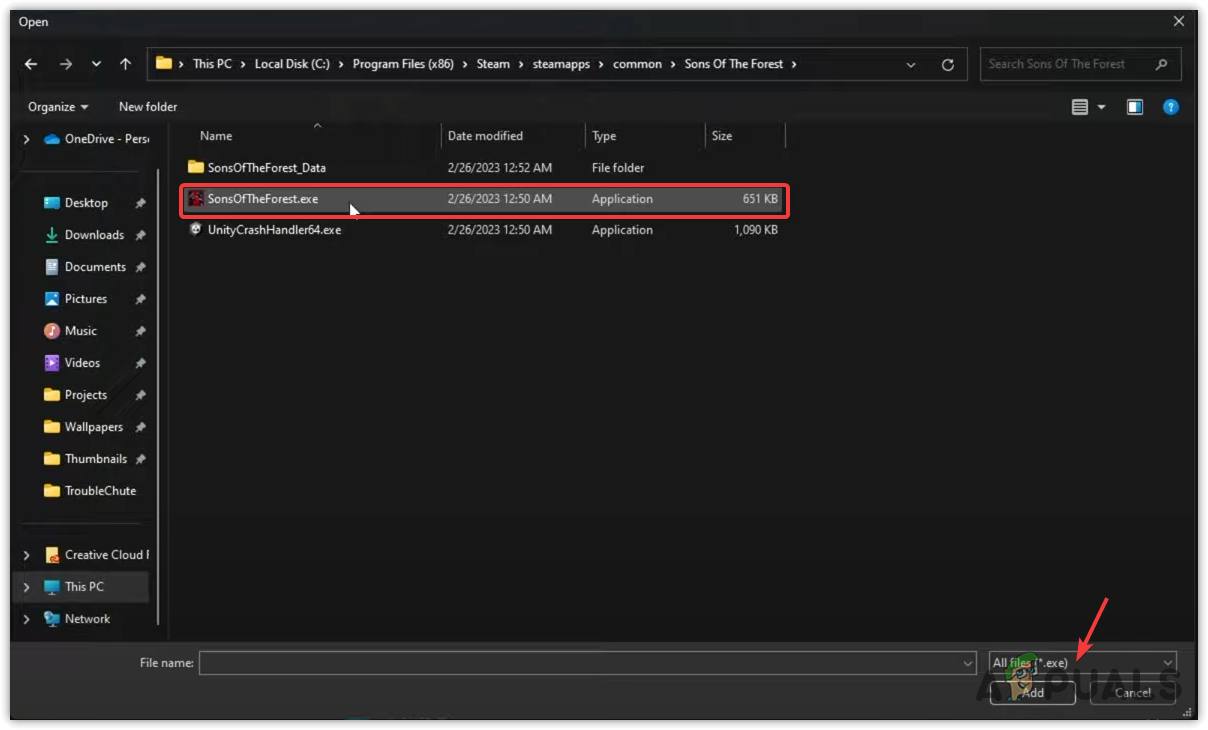Open the SonsOfTheForest_Data folder
Image resolution: width=1208 pixels, height=730 pixels.
pos(266,168)
